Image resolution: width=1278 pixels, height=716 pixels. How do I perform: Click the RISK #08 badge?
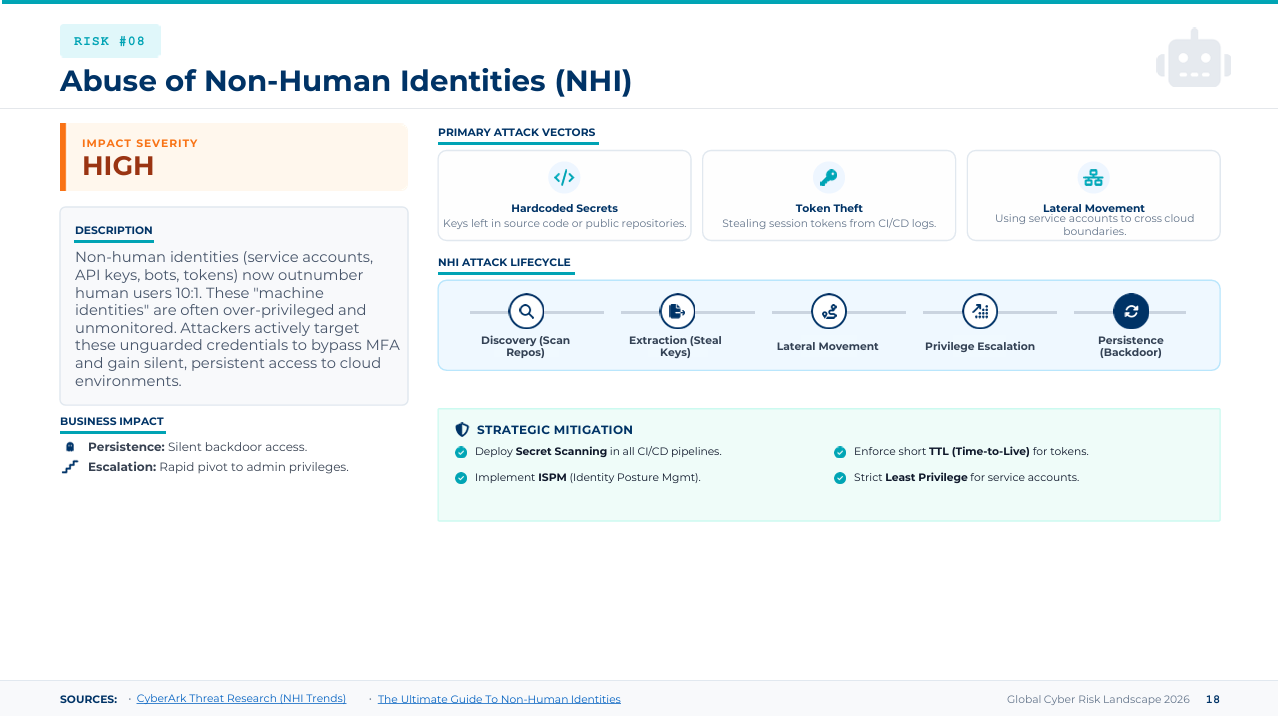[x=110, y=41]
